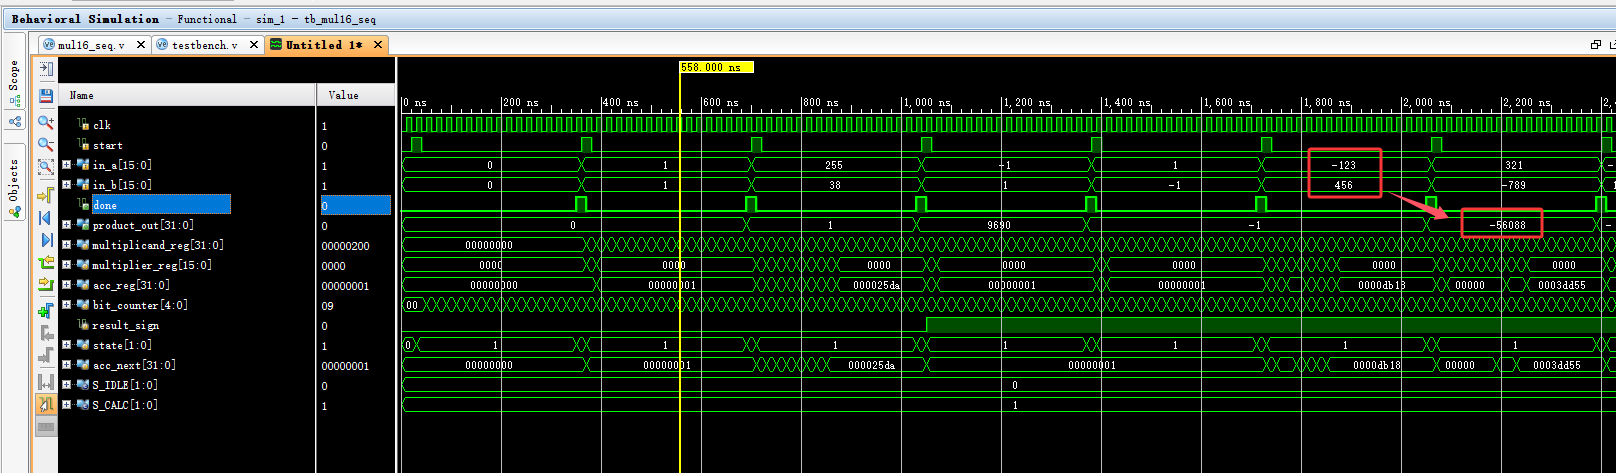1616x473 pixels.
Task: Click the Zoom Out magnifier icon
Action: click(46, 145)
